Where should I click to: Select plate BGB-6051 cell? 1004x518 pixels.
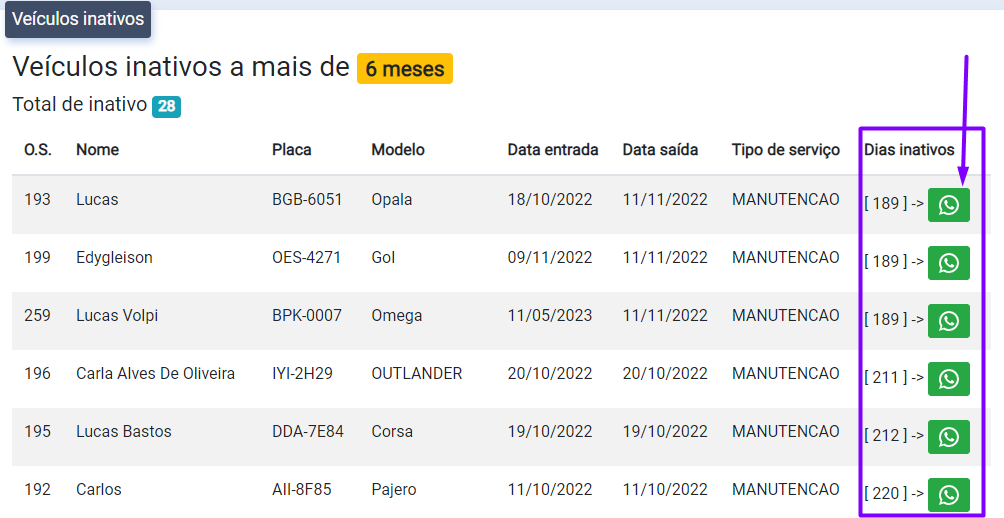(307, 200)
